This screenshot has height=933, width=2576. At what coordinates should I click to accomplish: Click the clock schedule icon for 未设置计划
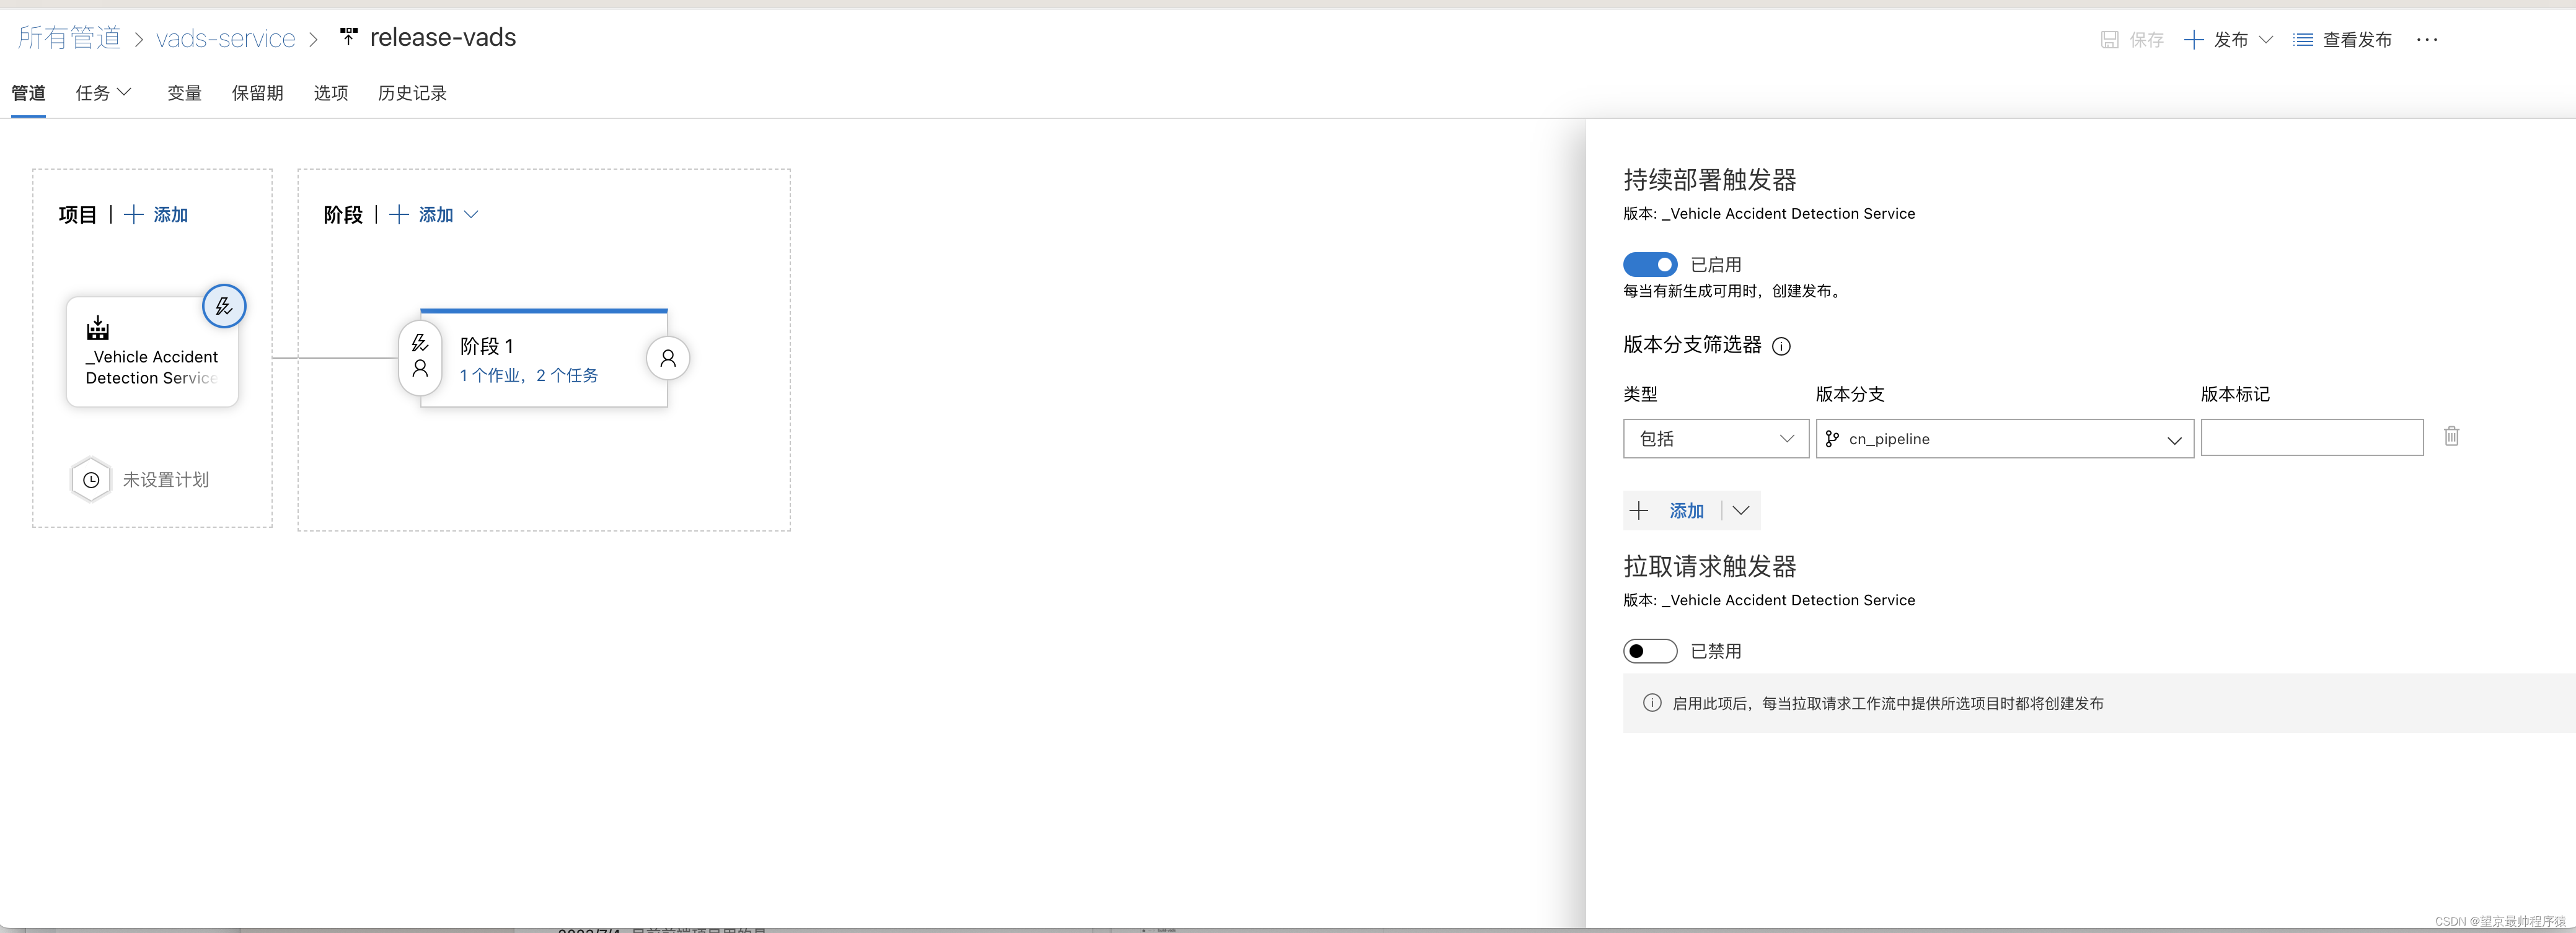pos(91,480)
